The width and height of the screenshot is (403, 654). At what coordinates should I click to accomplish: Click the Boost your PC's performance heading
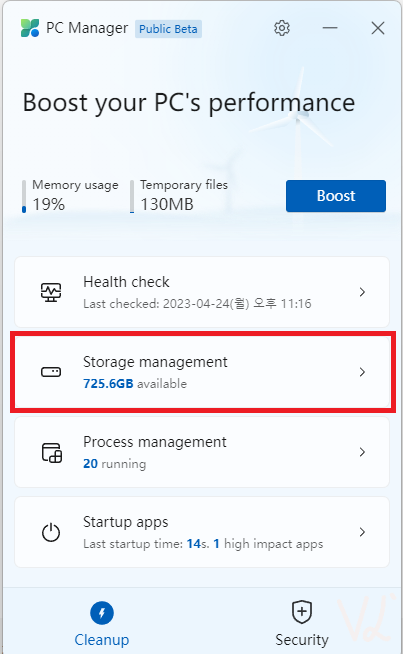[x=189, y=103]
